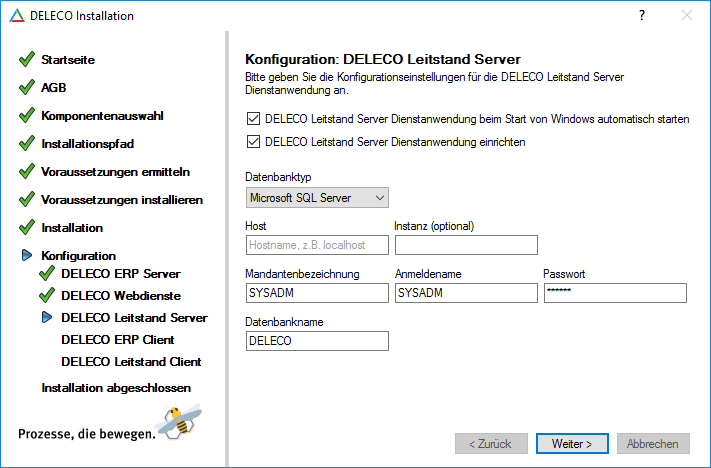Viewport: 711px width, 468px height.
Task: Select the AGB step
Action: (54, 88)
